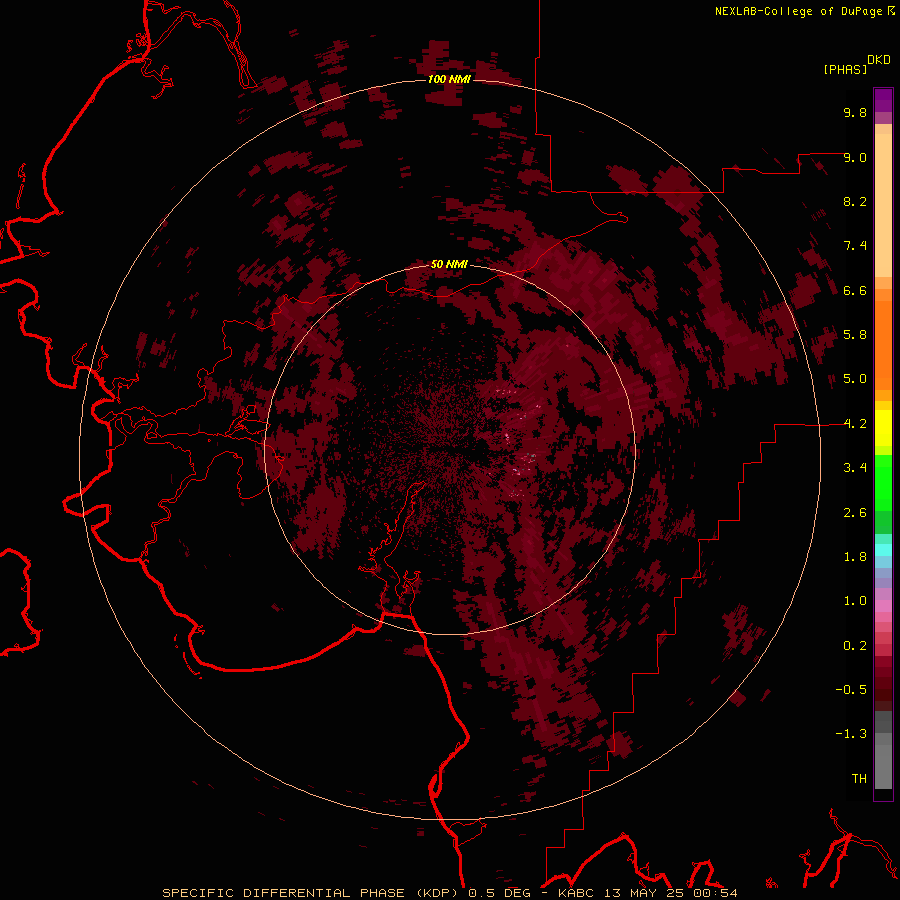Screen dimensions: 900x900
Task: Pick the yellow segment of color scale
Action: coord(883,428)
